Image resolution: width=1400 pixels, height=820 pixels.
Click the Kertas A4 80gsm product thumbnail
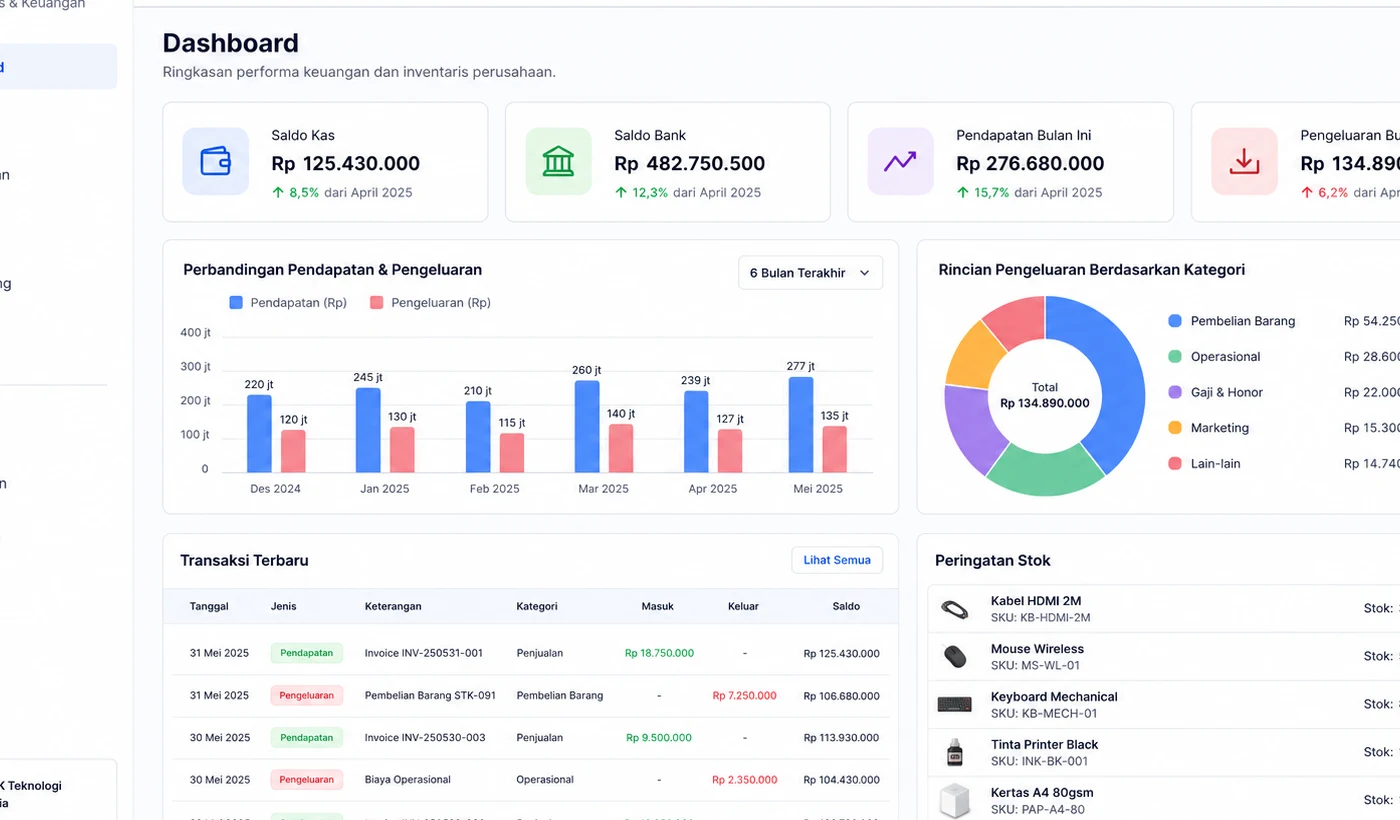(955, 800)
